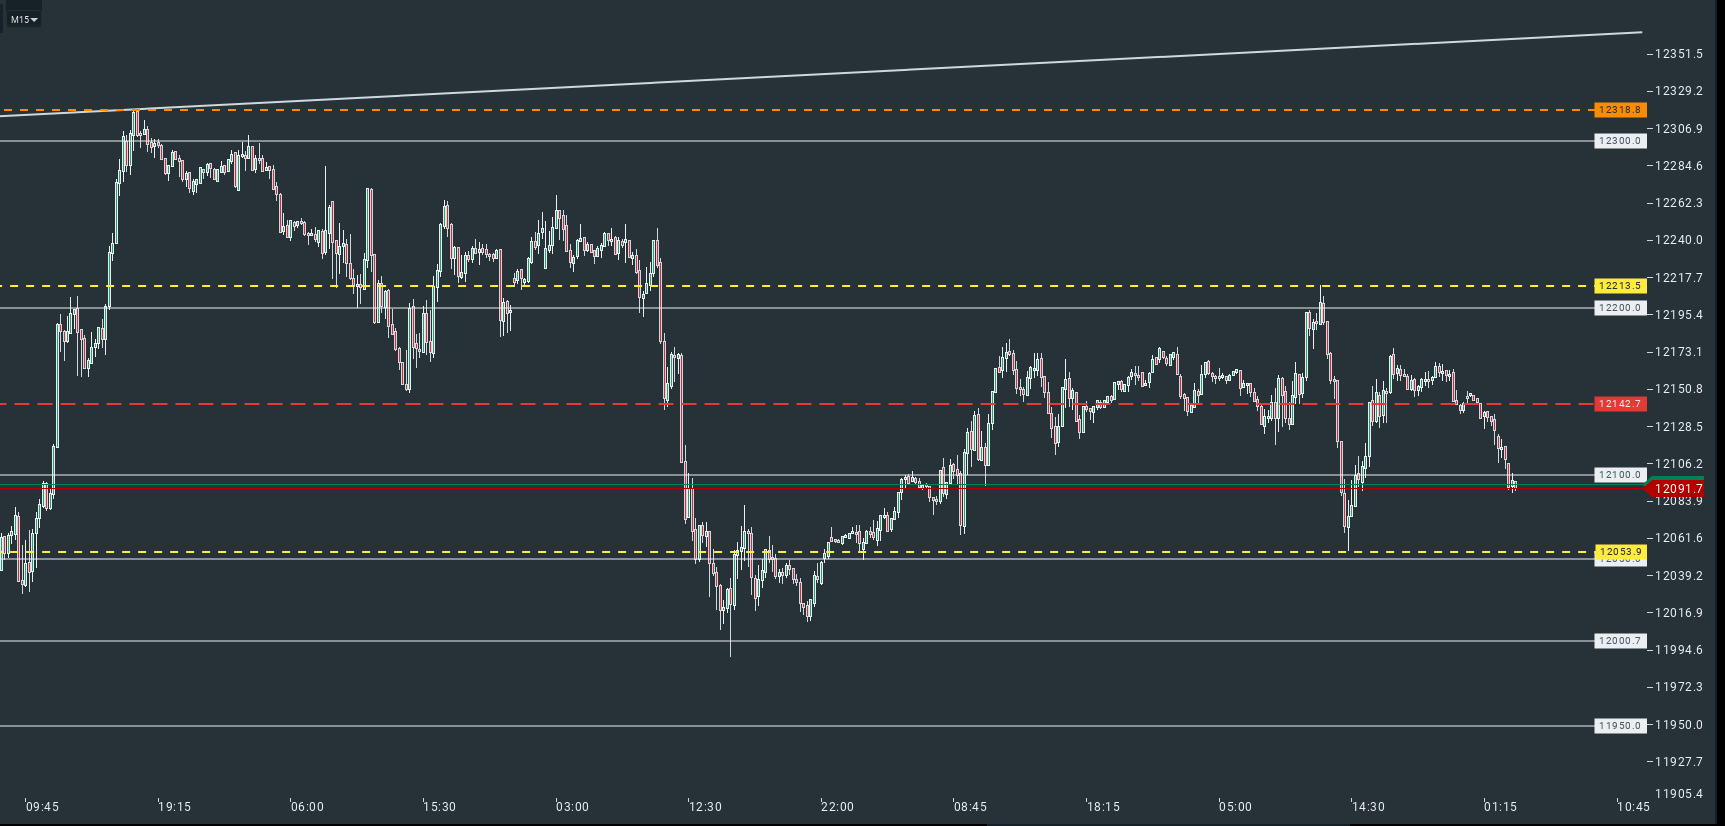Image resolution: width=1725 pixels, height=826 pixels.
Task: Click the 12351.5 price axis tick
Action: click(1678, 54)
